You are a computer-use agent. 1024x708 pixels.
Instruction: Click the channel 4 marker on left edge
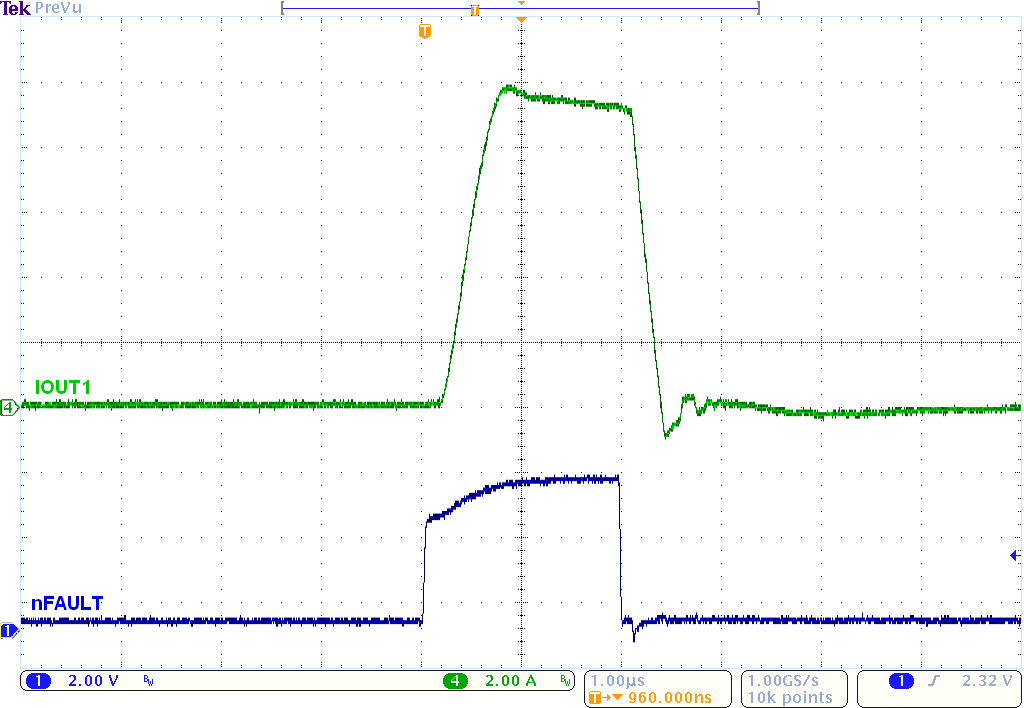tap(8, 407)
